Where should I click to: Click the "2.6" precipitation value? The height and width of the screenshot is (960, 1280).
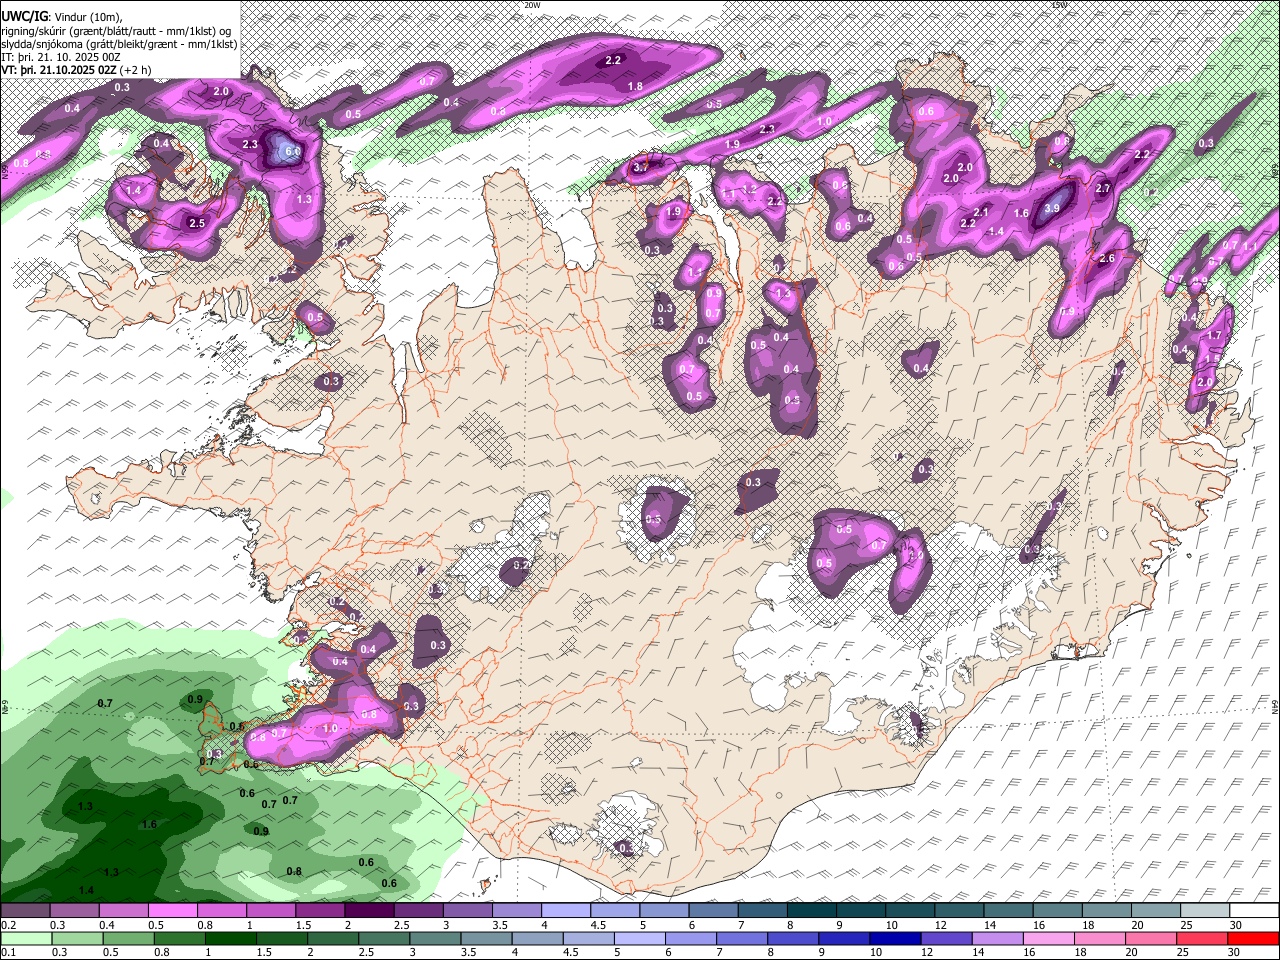(1106, 258)
